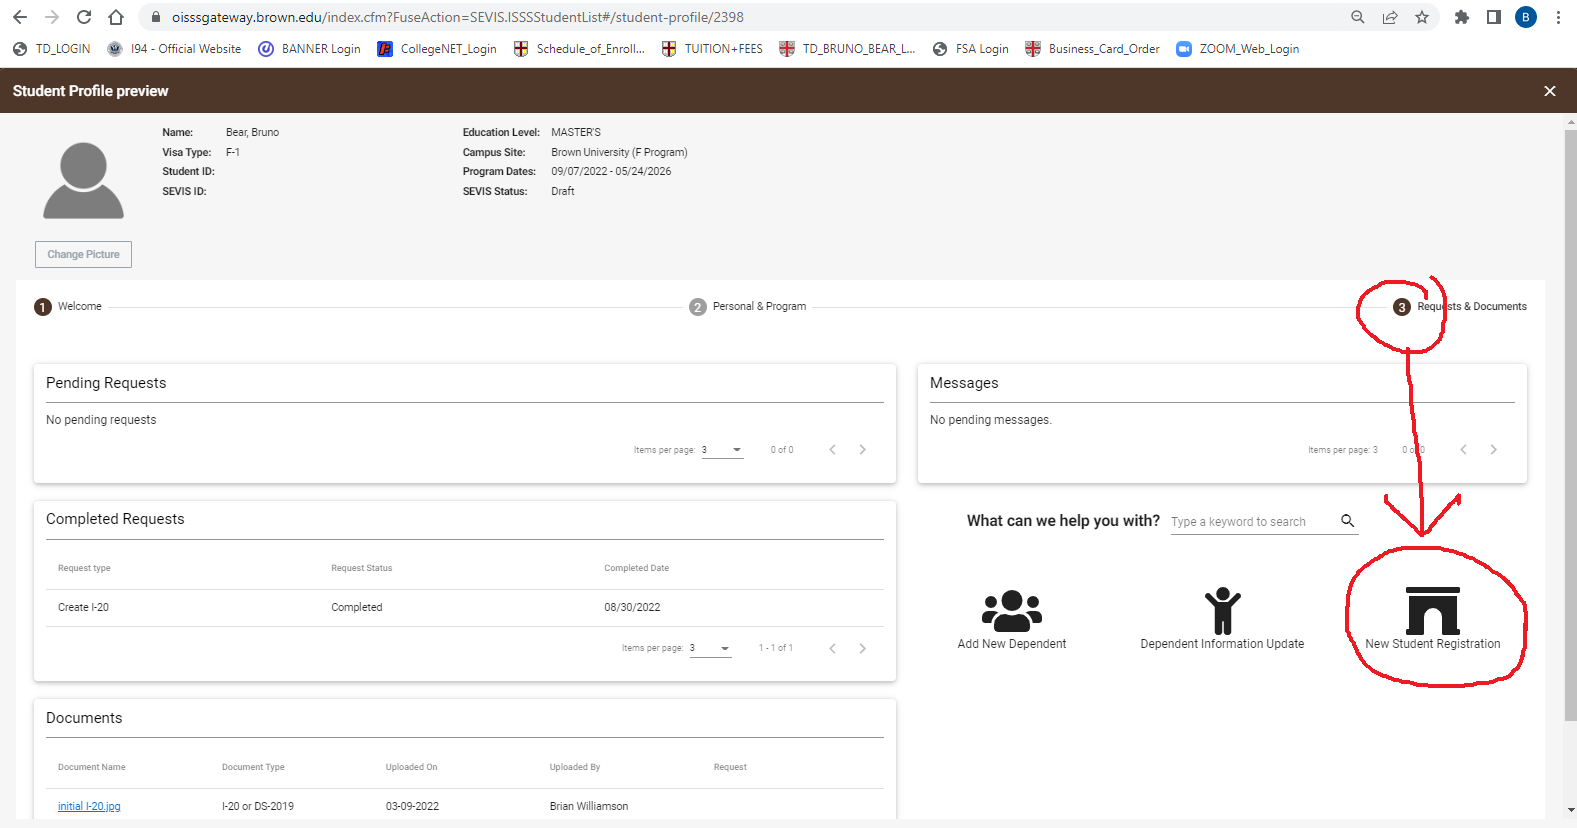1577x828 pixels.
Task: Open the TD_LOGIN bookmark
Action: tap(51, 49)
